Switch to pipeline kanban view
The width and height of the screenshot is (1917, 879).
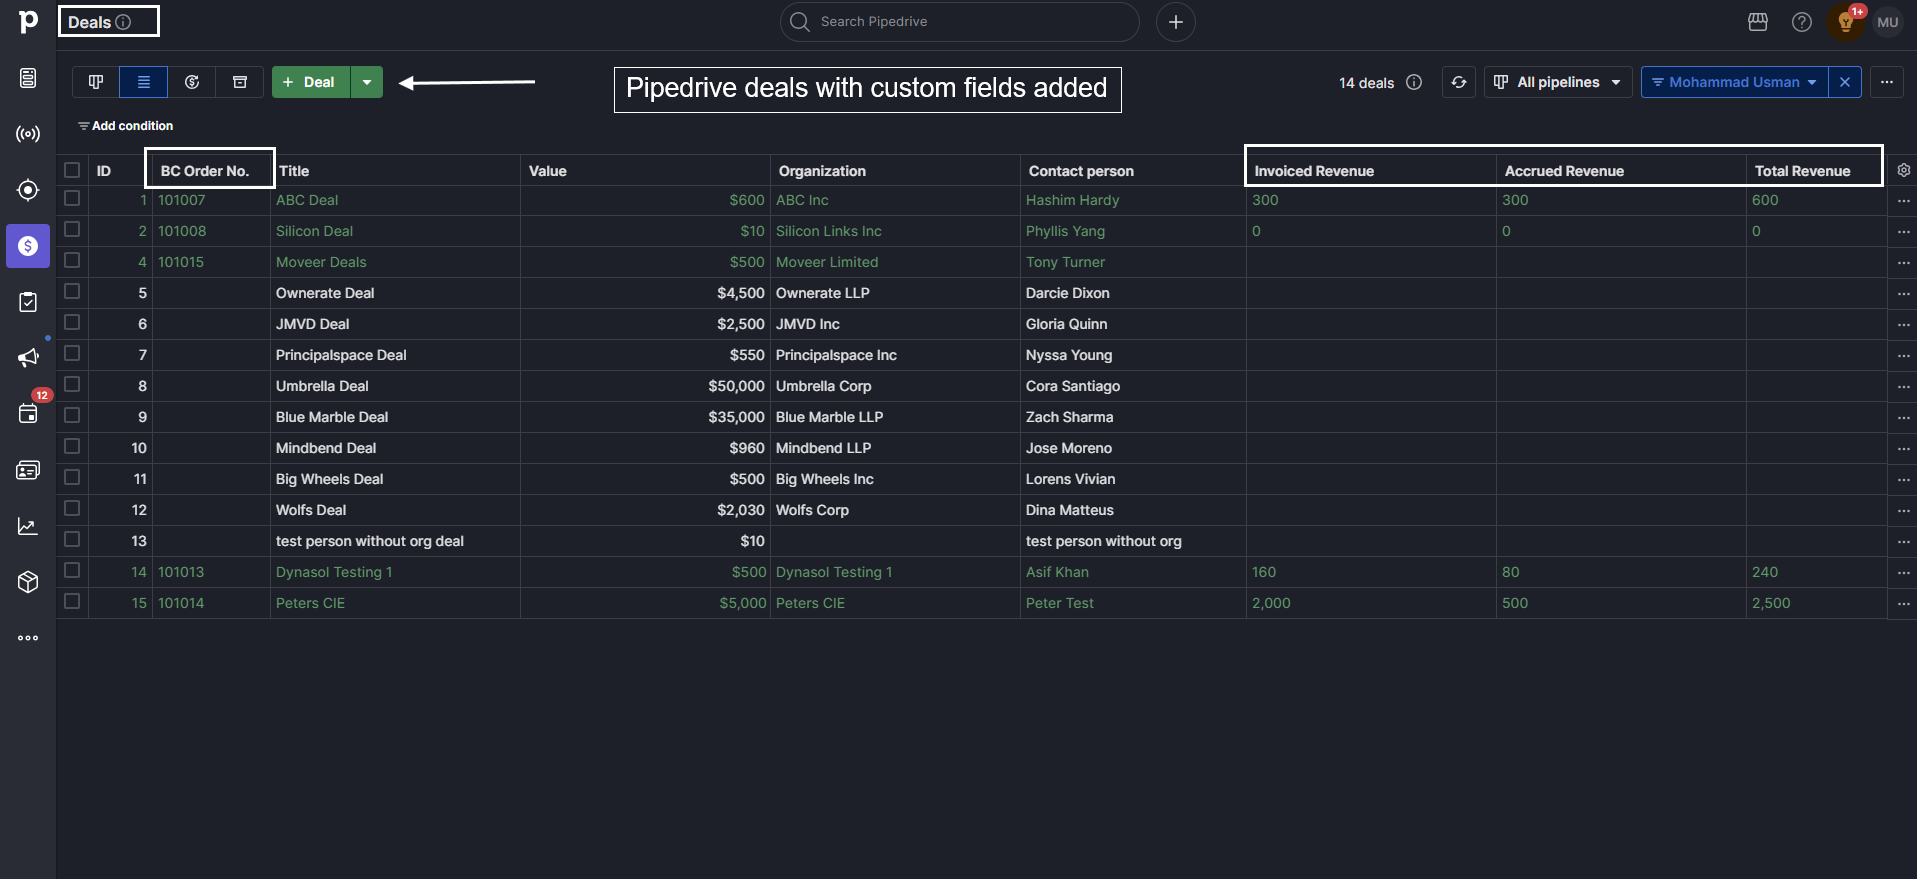96,82
